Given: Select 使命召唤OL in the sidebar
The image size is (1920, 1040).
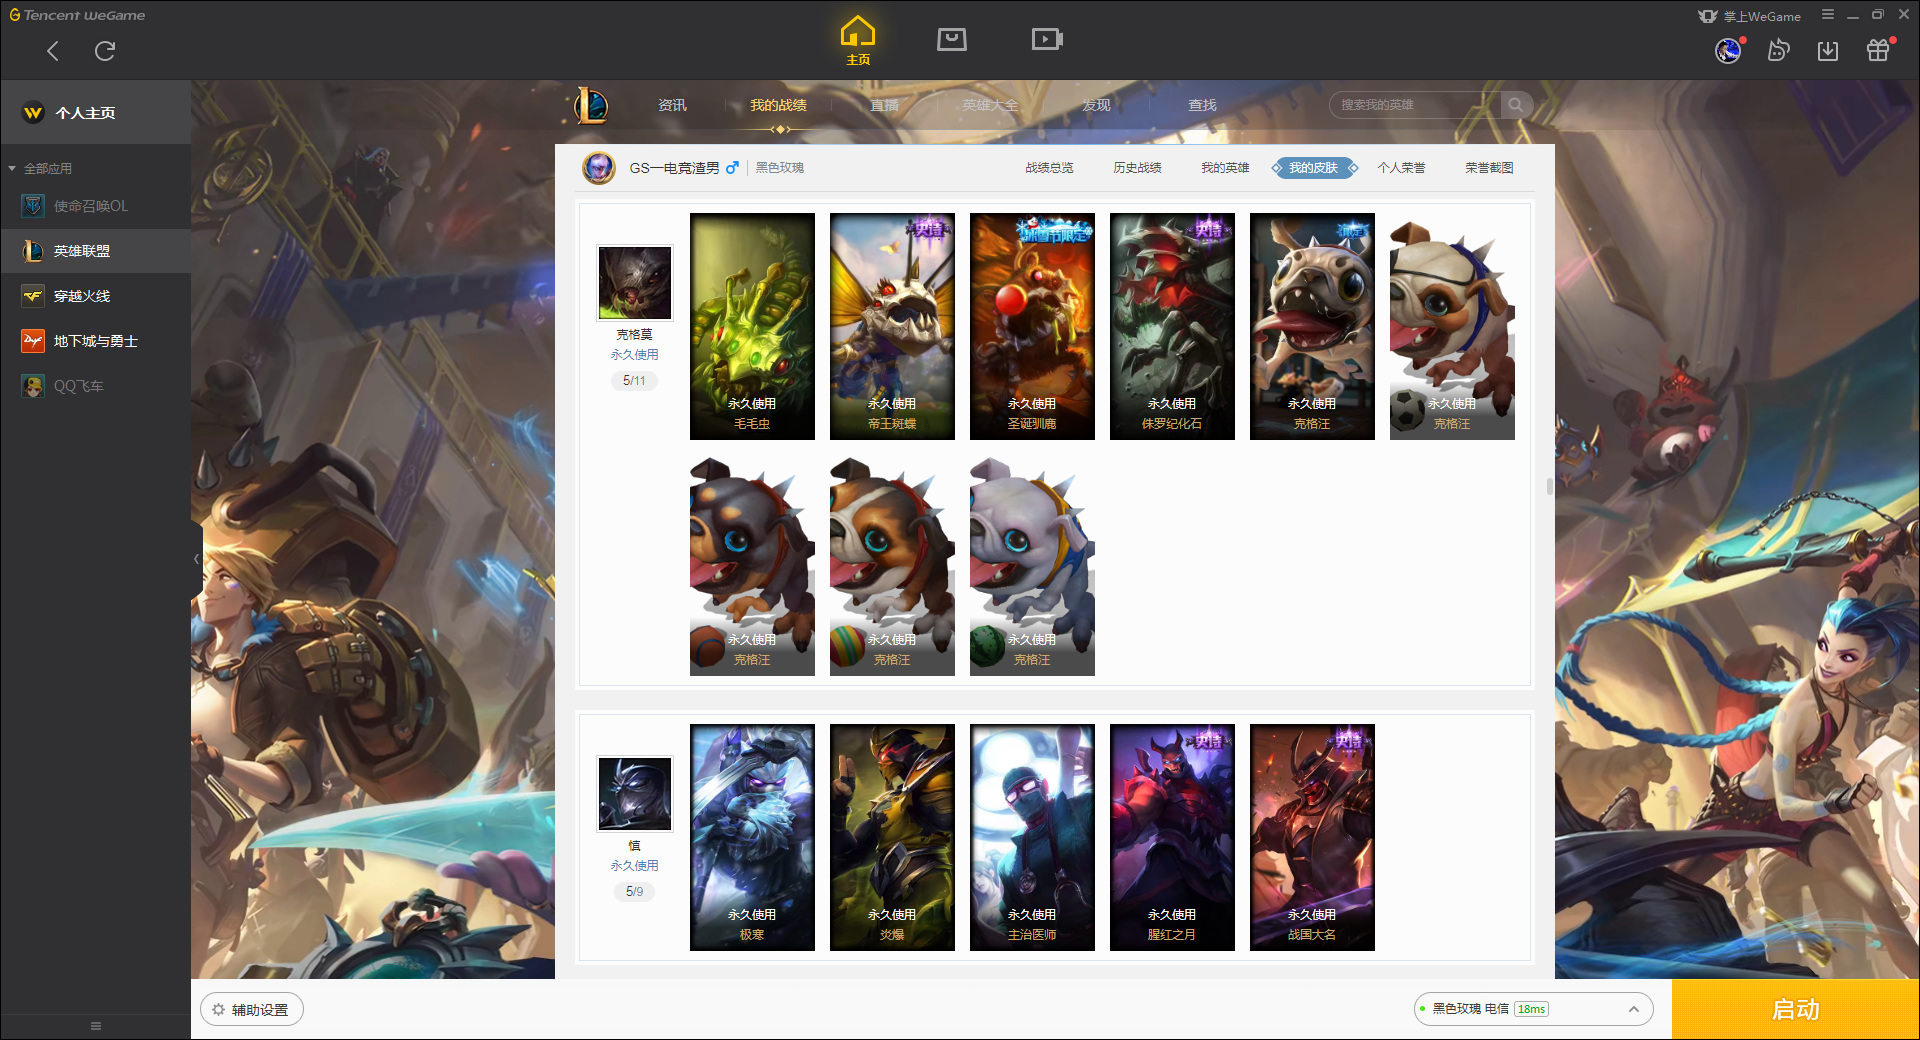Looking at the screenshot, I should [x=96, y=206].
